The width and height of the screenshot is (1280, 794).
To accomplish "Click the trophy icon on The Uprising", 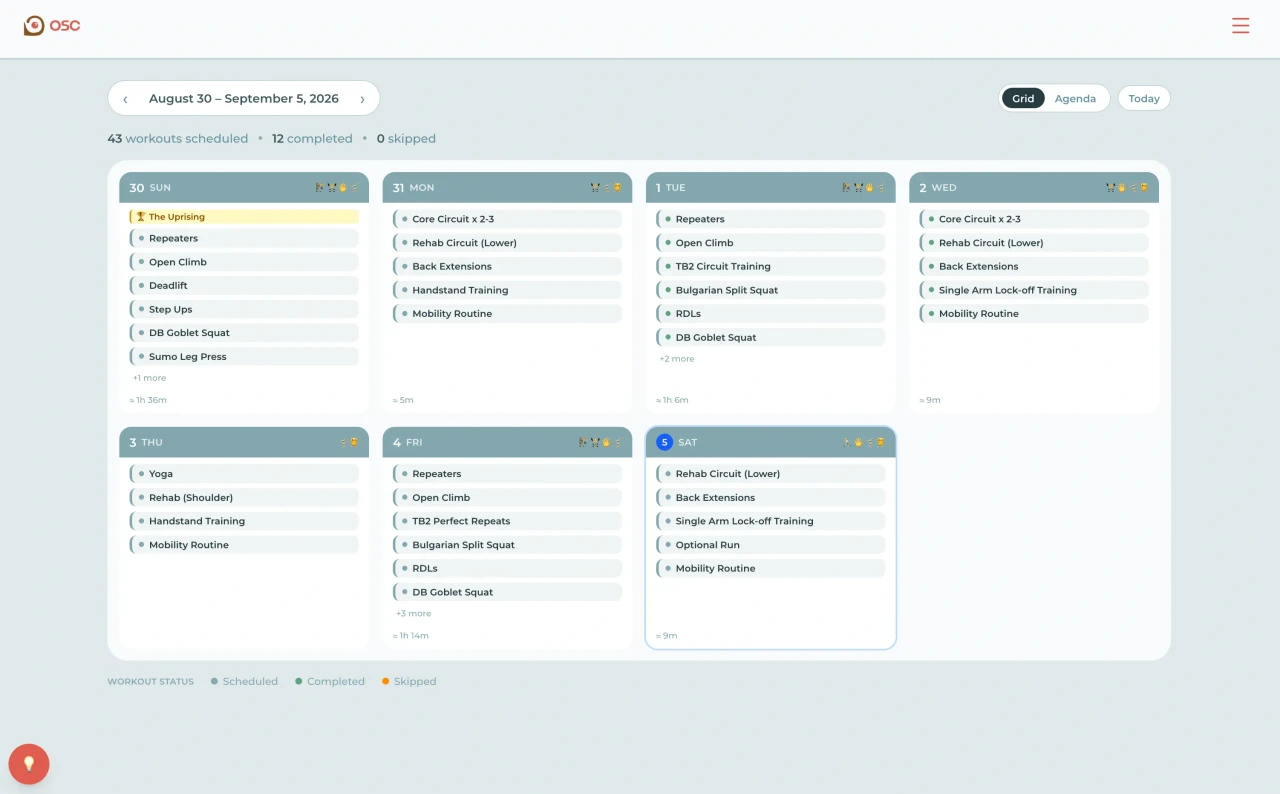I will (x=141, y=217).
